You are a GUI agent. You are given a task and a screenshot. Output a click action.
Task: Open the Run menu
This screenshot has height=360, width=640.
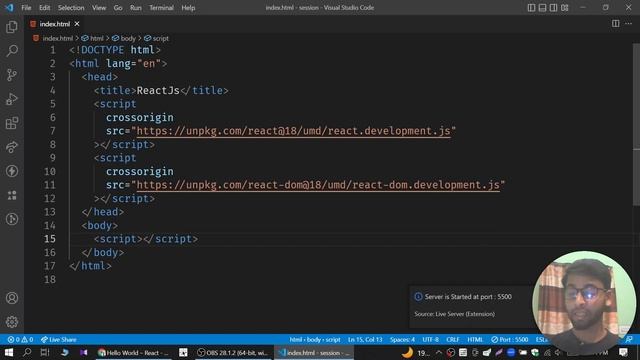136,8
